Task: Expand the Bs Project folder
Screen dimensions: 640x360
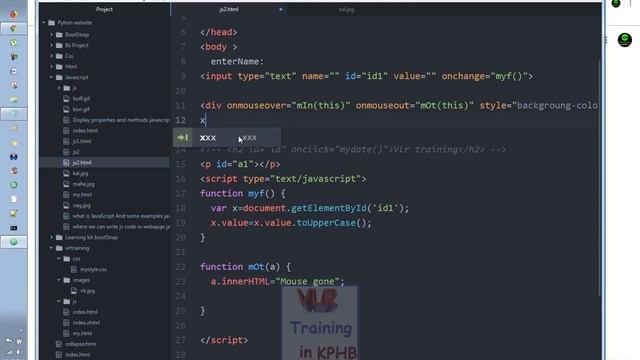Action: tap(51, 45)
